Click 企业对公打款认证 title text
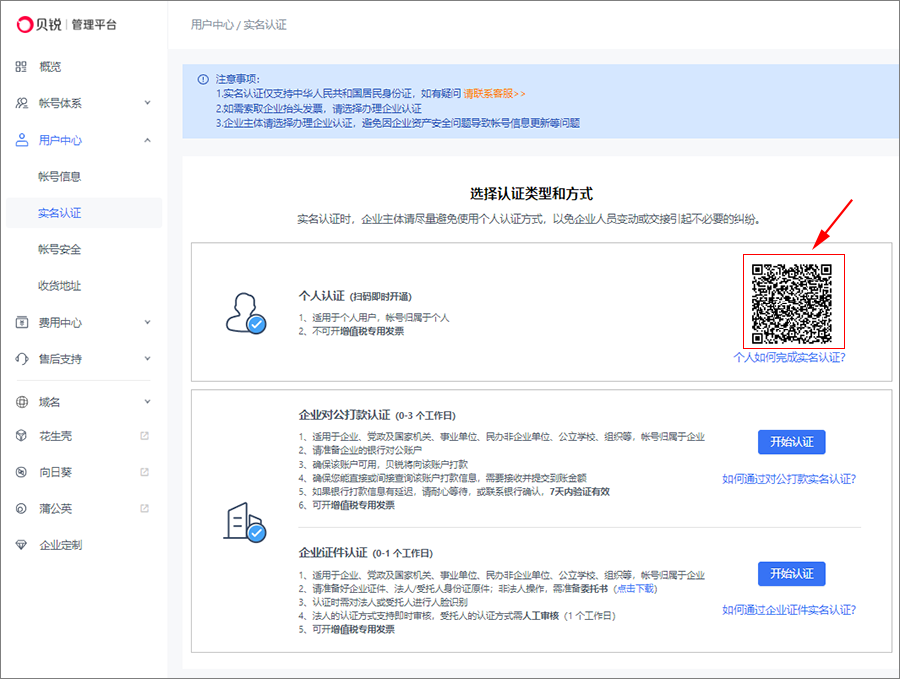Screen dimensions: 900x679 click(344, 414)
